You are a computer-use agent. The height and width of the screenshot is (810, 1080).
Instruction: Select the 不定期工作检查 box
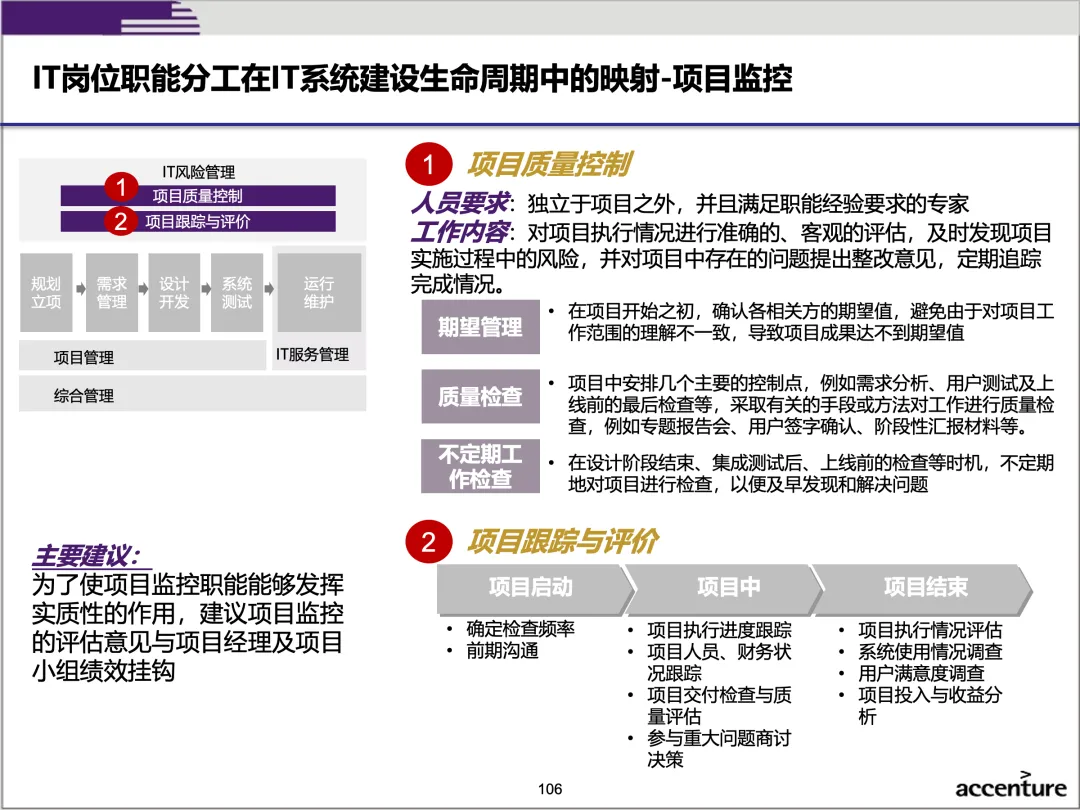coord(480,466)
